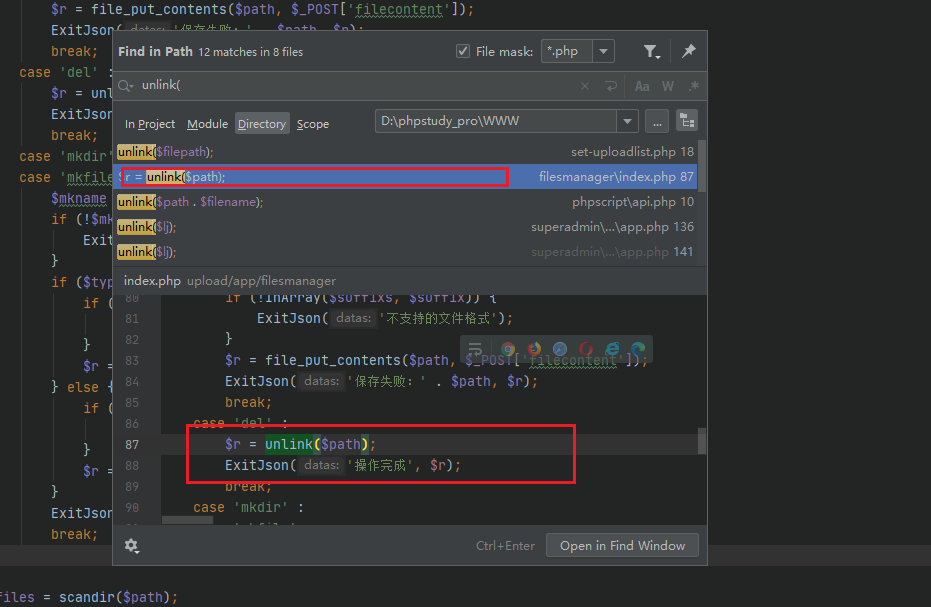
Task: Open the filter search results menu
Action: pos(651,51)
